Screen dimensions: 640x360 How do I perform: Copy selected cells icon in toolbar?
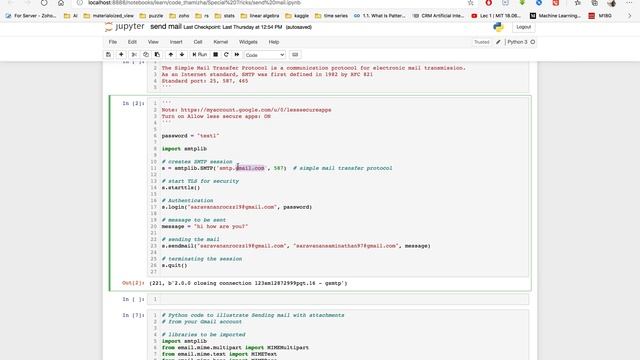pyautogui.click(x=146, y=55)
